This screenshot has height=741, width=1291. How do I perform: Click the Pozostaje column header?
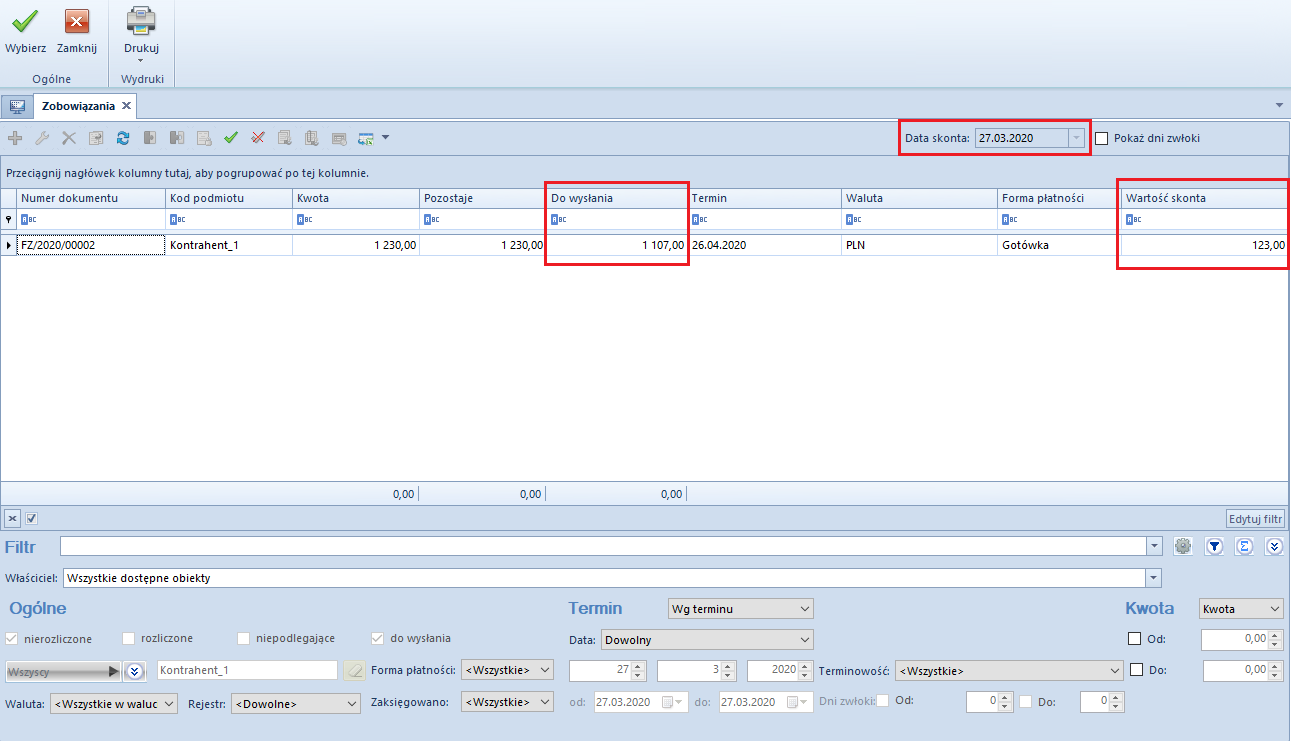[483, 198]
